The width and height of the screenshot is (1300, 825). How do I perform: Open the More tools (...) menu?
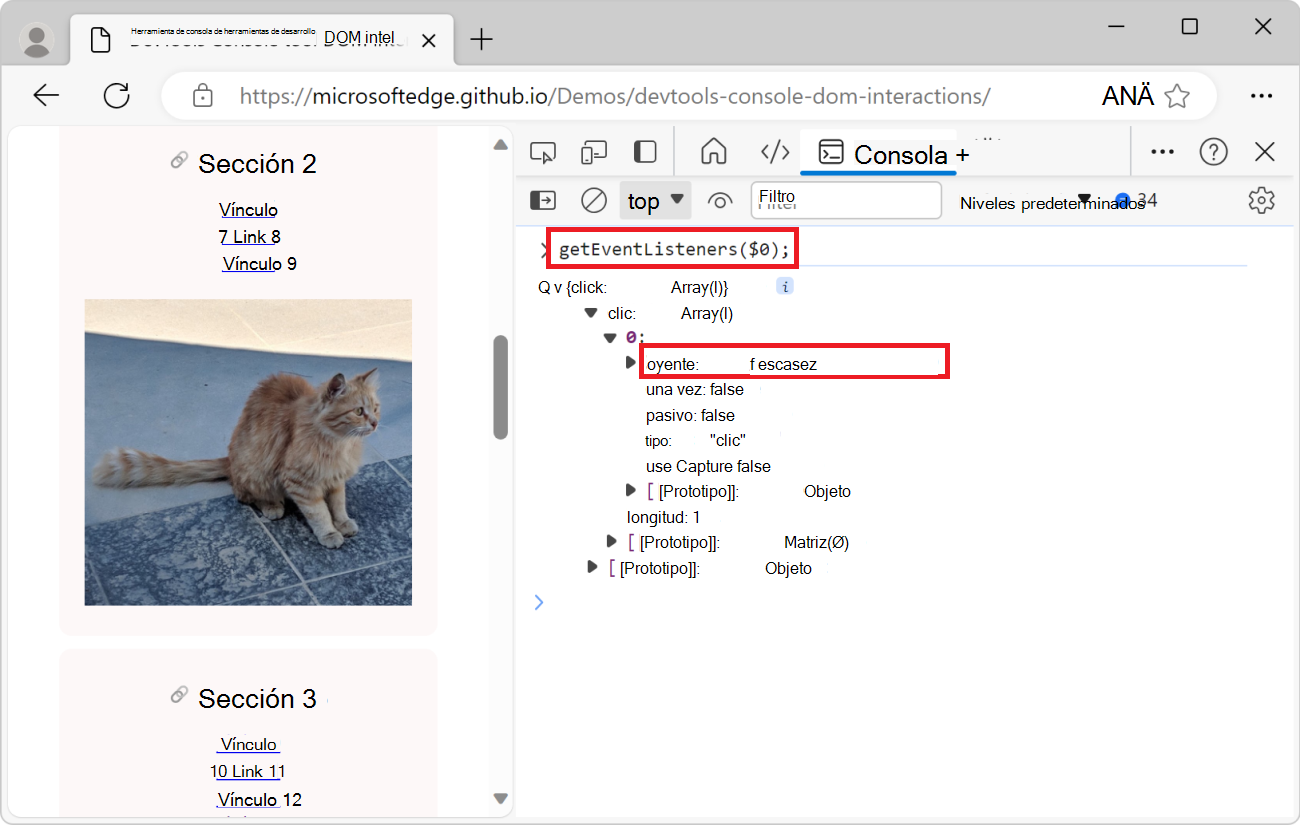pos(1162,151)
